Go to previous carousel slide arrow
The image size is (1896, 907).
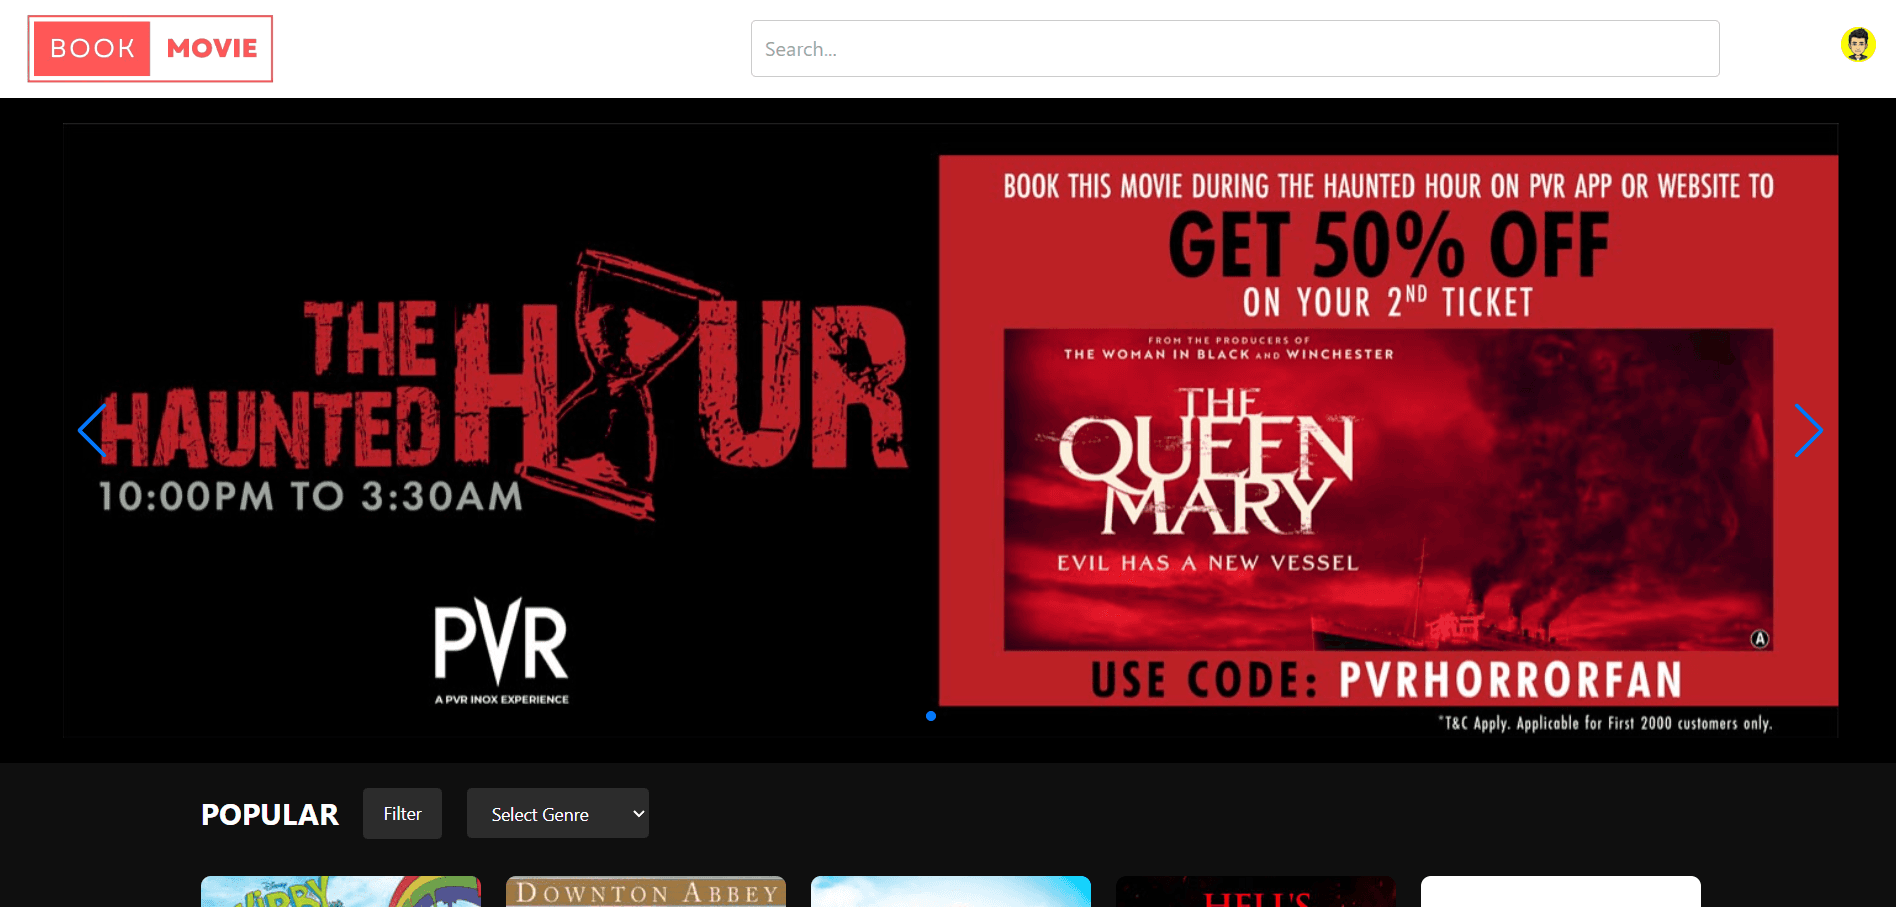92,431
